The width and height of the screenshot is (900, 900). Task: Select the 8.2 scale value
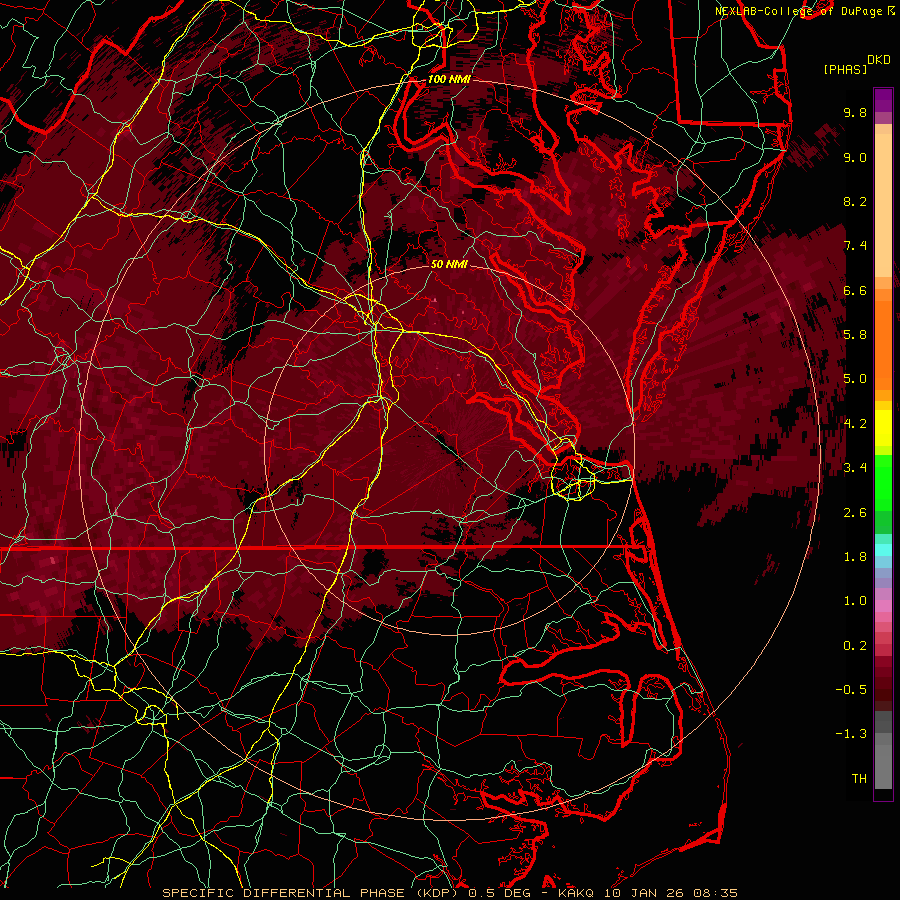tap(855, 201)
